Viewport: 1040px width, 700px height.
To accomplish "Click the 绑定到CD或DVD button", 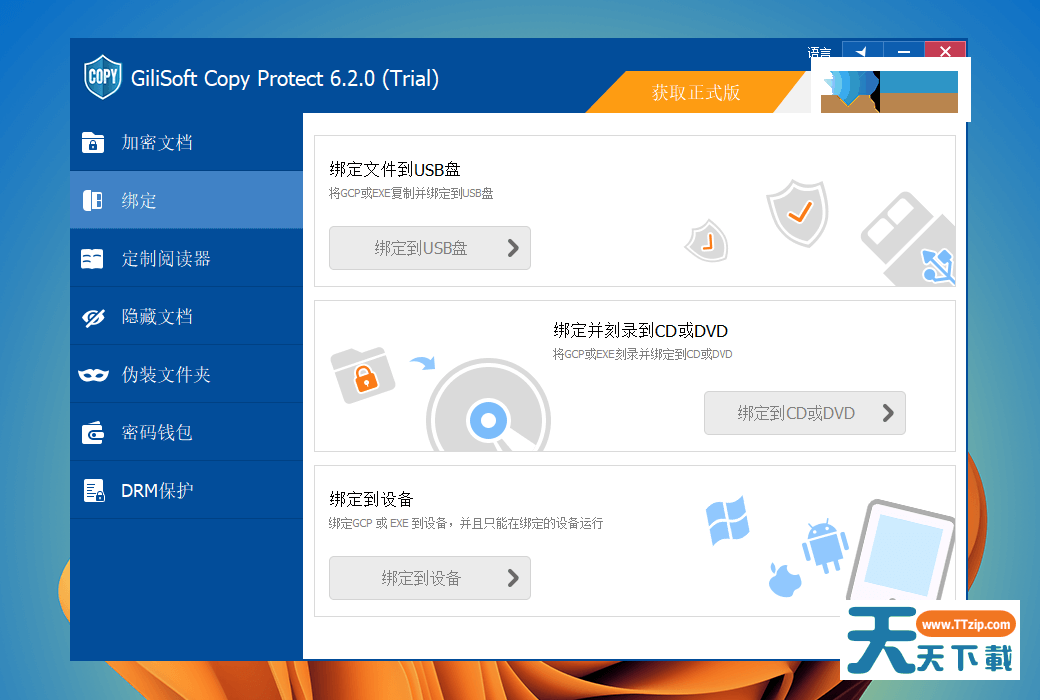I will 805,413.
